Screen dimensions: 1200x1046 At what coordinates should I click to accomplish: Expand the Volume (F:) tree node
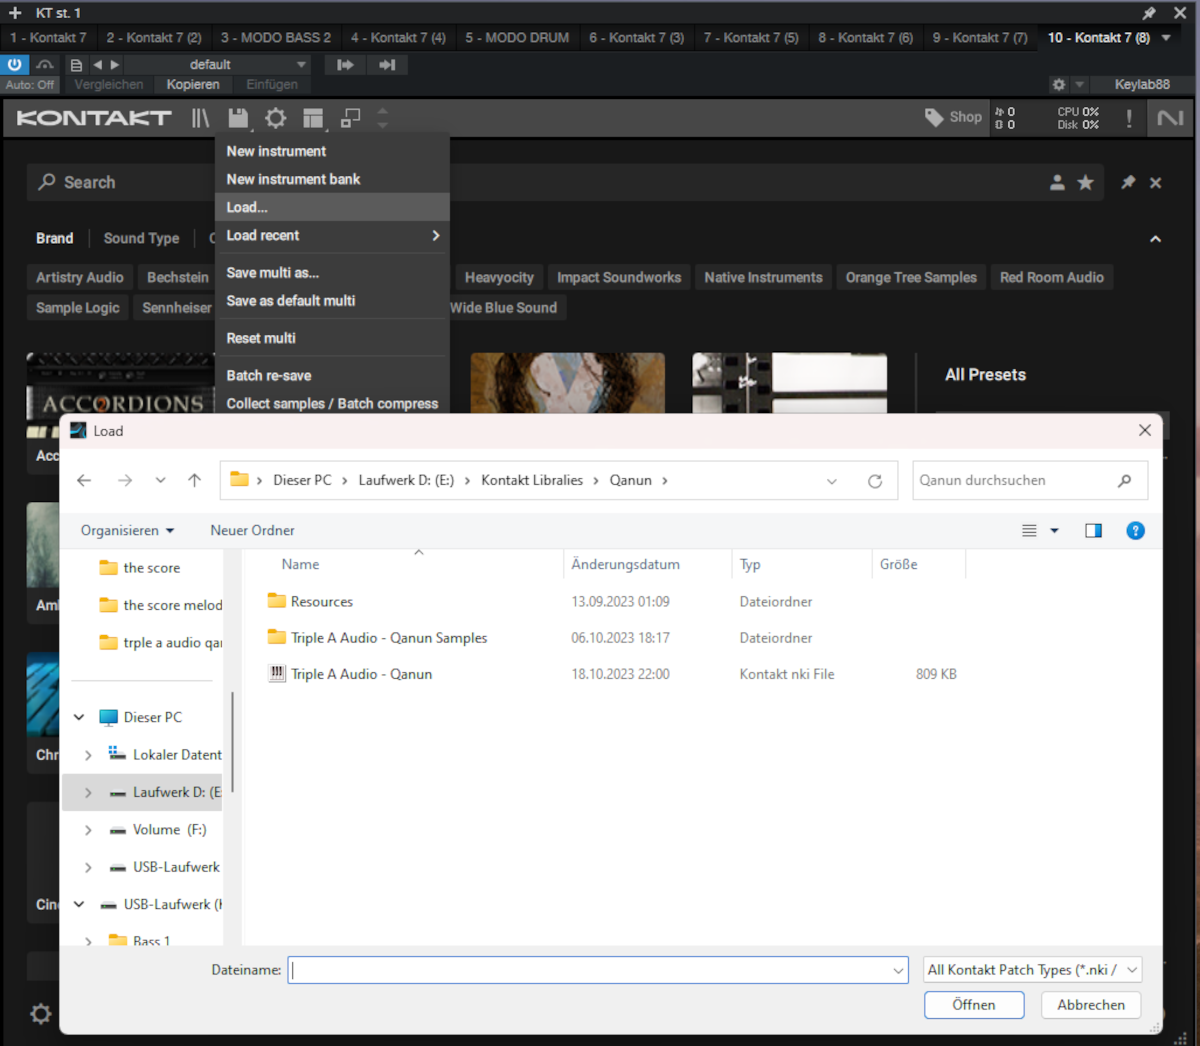(x=88, y=830)
